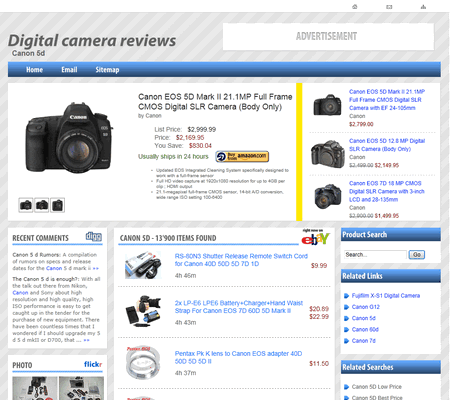450x400 pixels.
Task: Click the read-more arrows after Canon 5 d Rumors
Action: point(96,269)
